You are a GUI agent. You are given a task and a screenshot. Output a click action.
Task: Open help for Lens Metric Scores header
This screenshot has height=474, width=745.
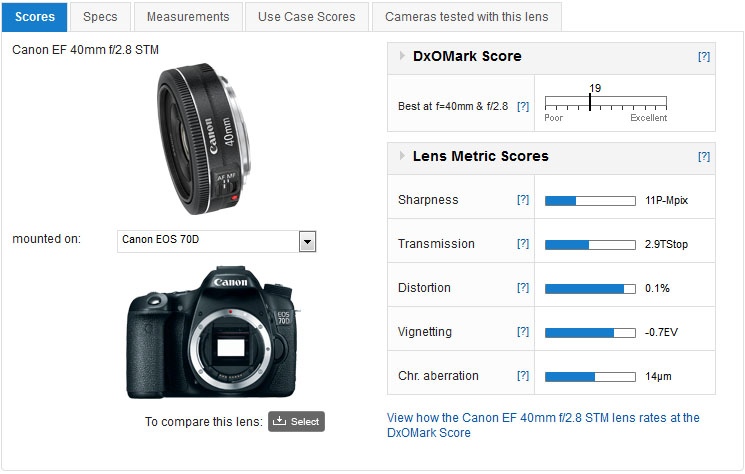[x=704, y=156]
